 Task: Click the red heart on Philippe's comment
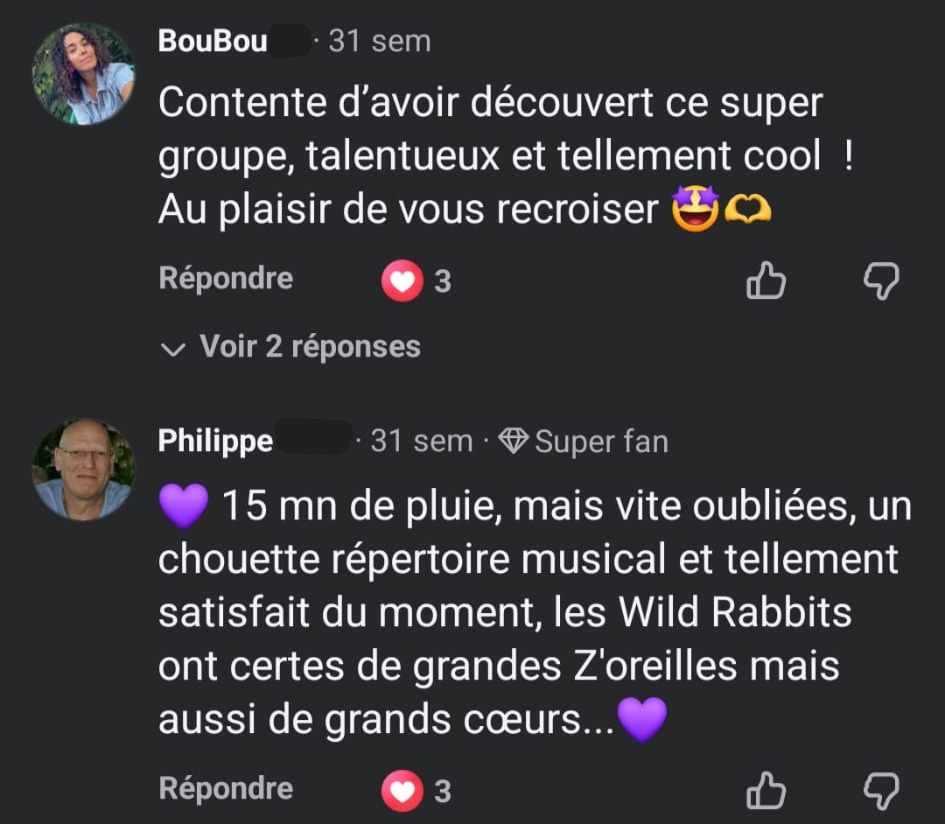pyautogui.click(x=402, y=792)
